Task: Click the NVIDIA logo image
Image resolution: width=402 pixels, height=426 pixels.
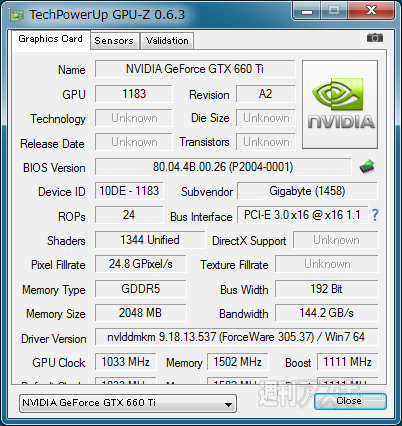Action: tap(340, 104)
